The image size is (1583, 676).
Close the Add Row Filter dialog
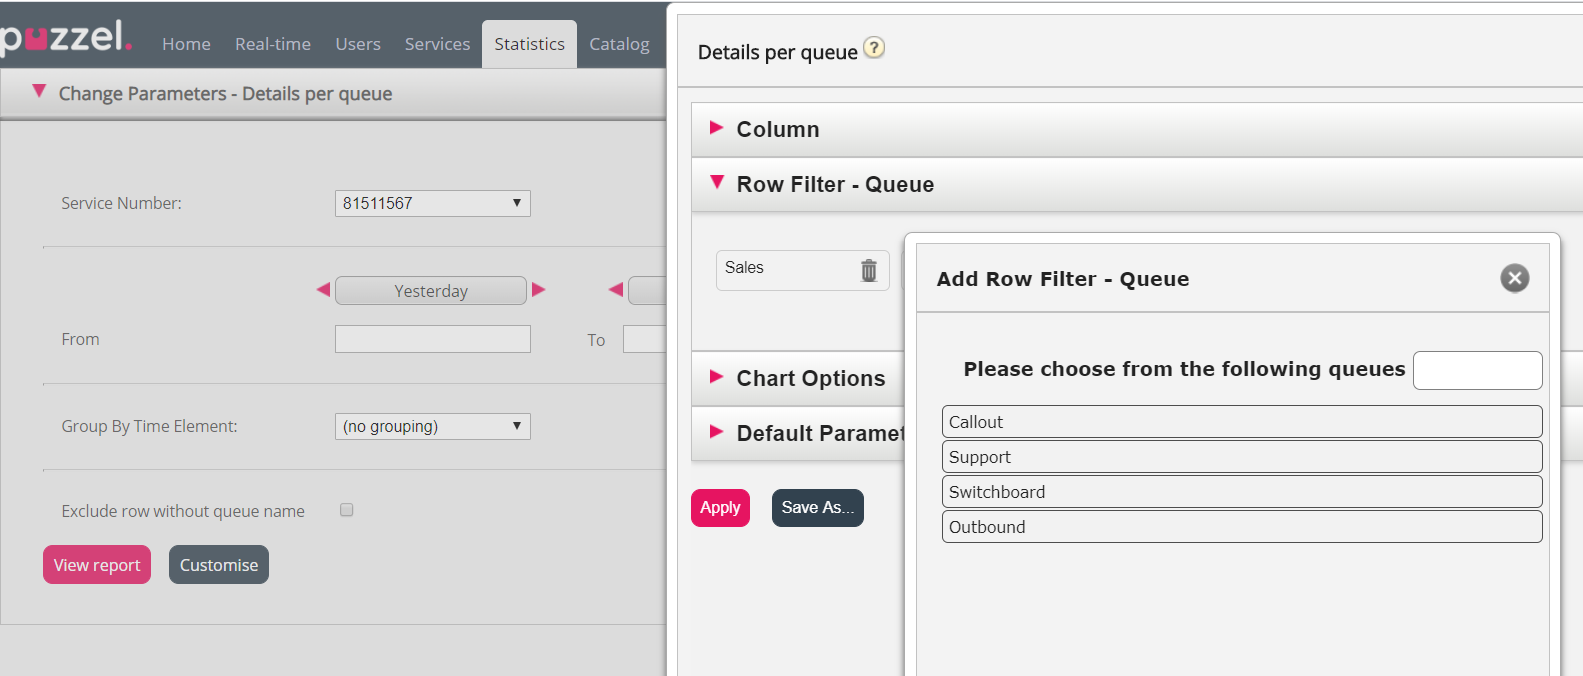(1514, 278)
